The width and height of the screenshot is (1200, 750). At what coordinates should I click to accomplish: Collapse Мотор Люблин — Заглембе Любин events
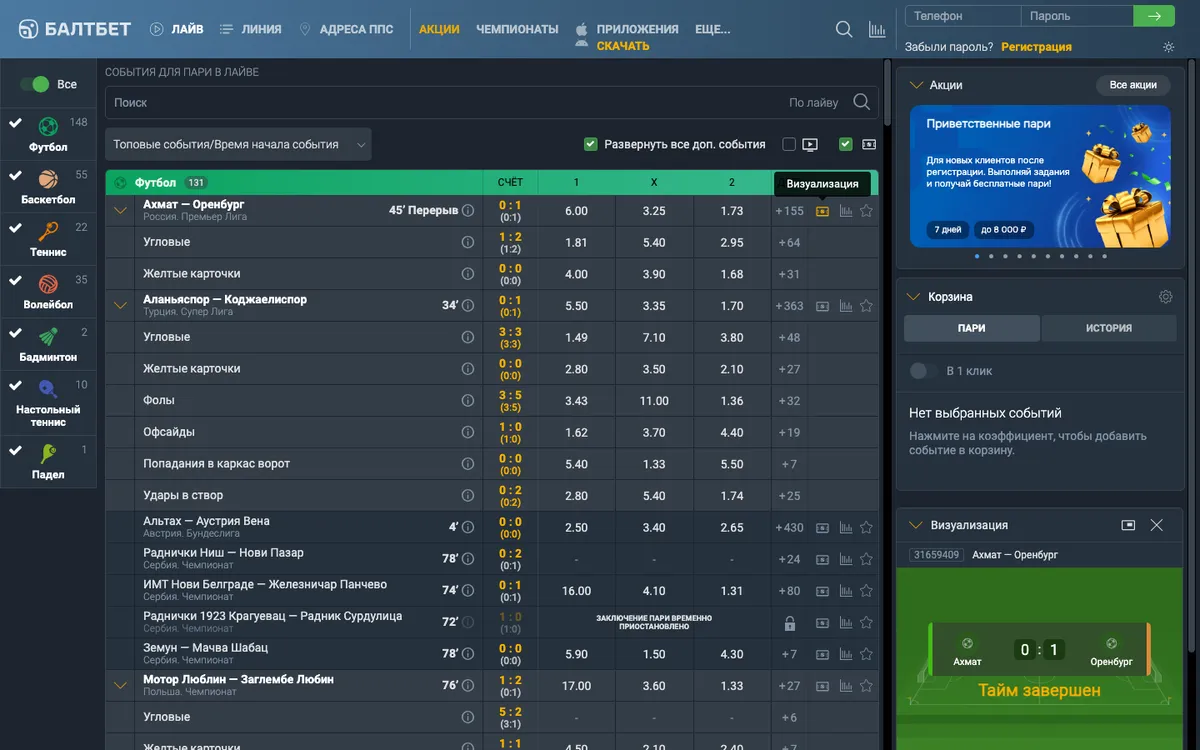coord(121,686)
